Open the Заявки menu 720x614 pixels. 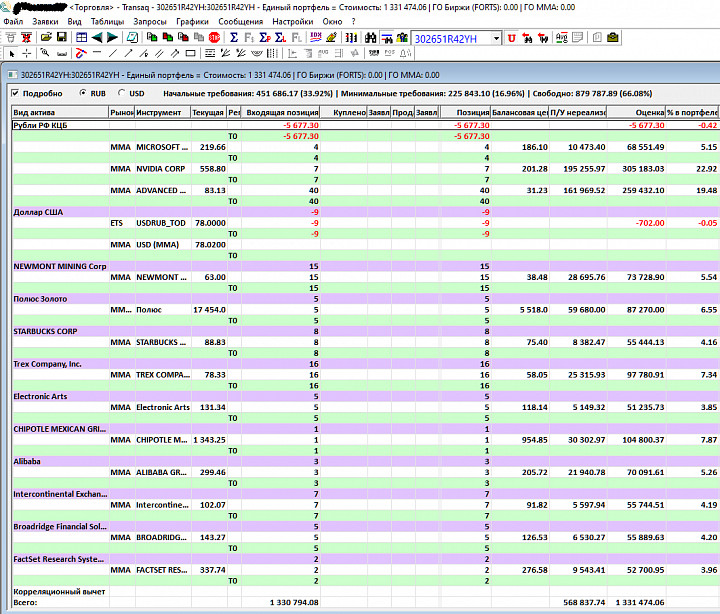[45, 22]
